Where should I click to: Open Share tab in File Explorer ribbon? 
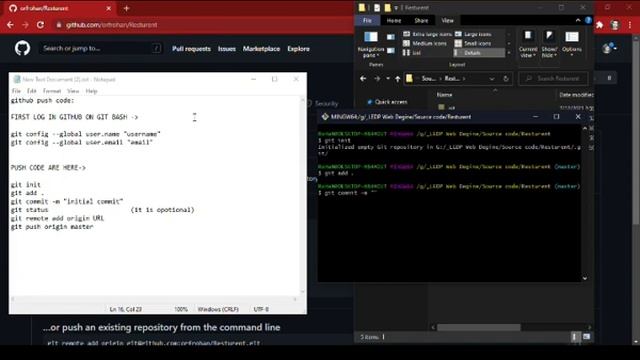(x=421, y=20)
